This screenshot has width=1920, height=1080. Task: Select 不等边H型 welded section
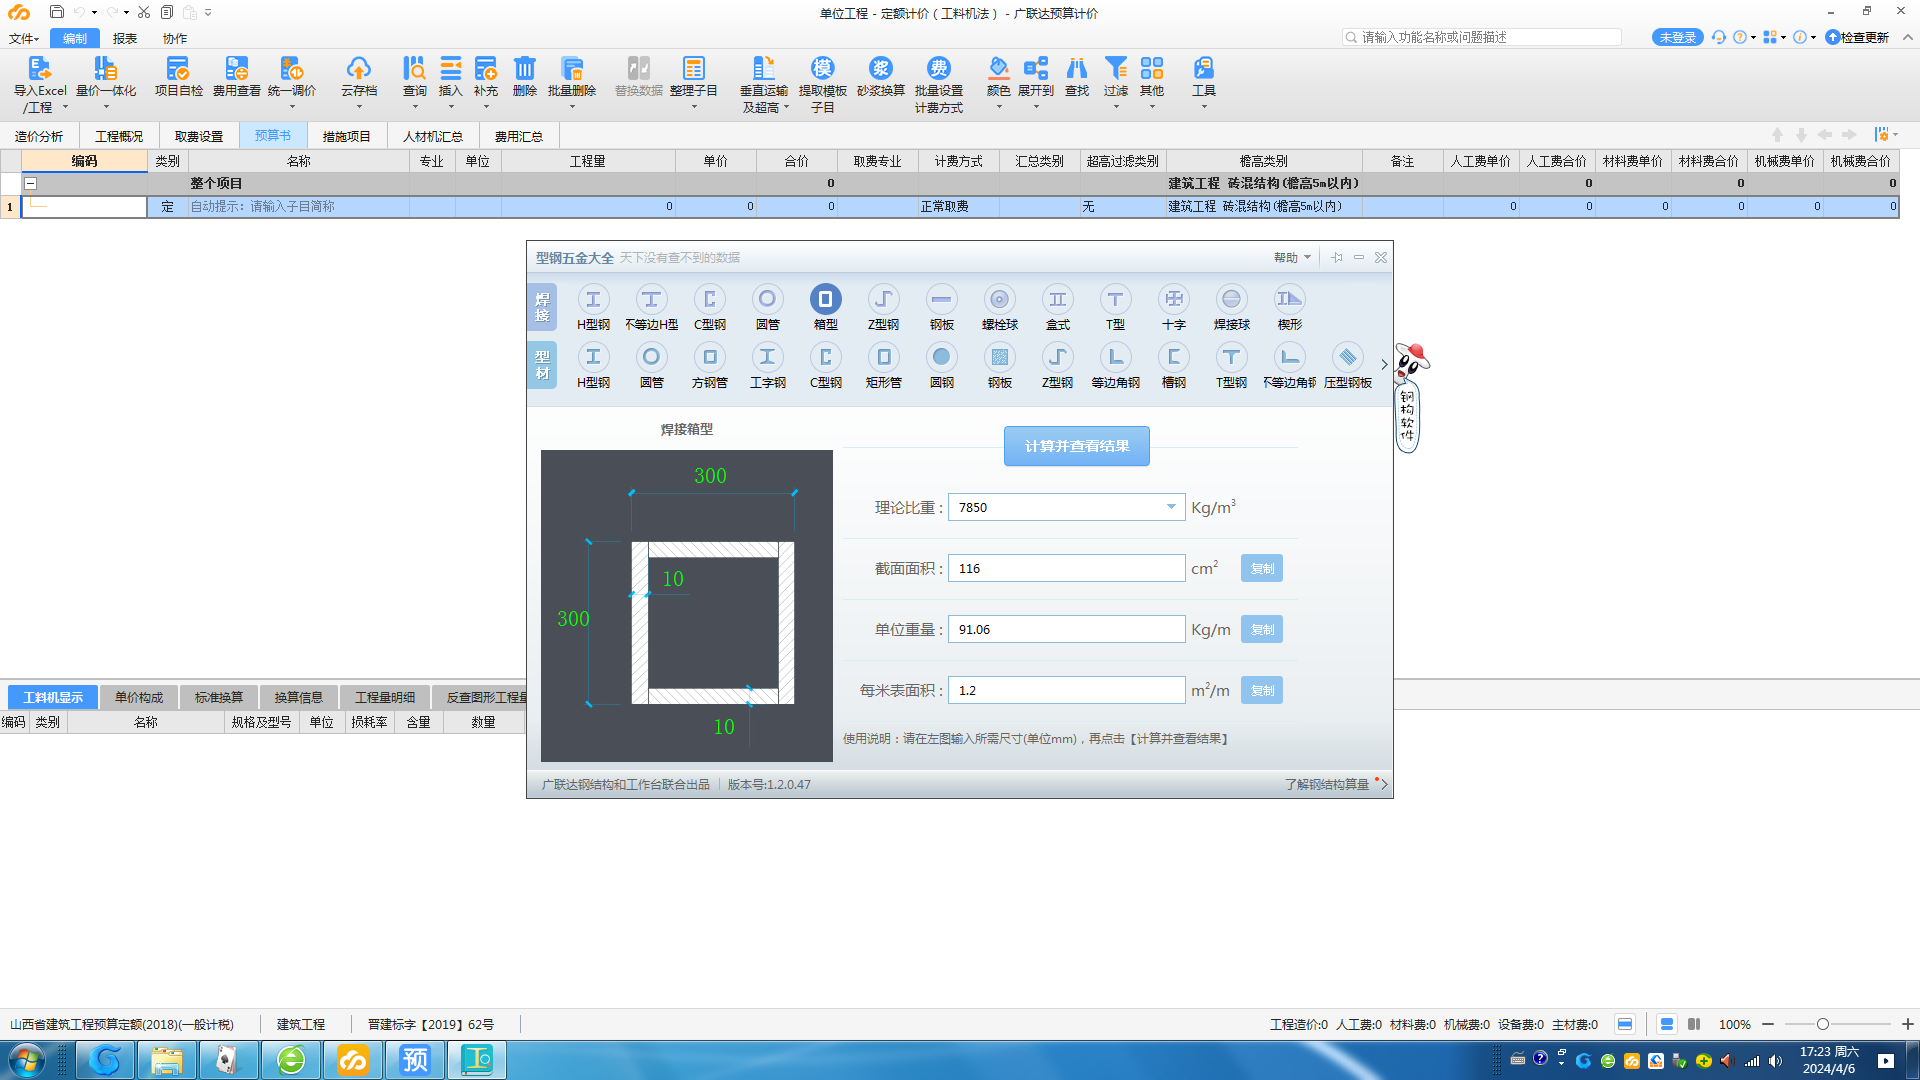pos(651,307)
